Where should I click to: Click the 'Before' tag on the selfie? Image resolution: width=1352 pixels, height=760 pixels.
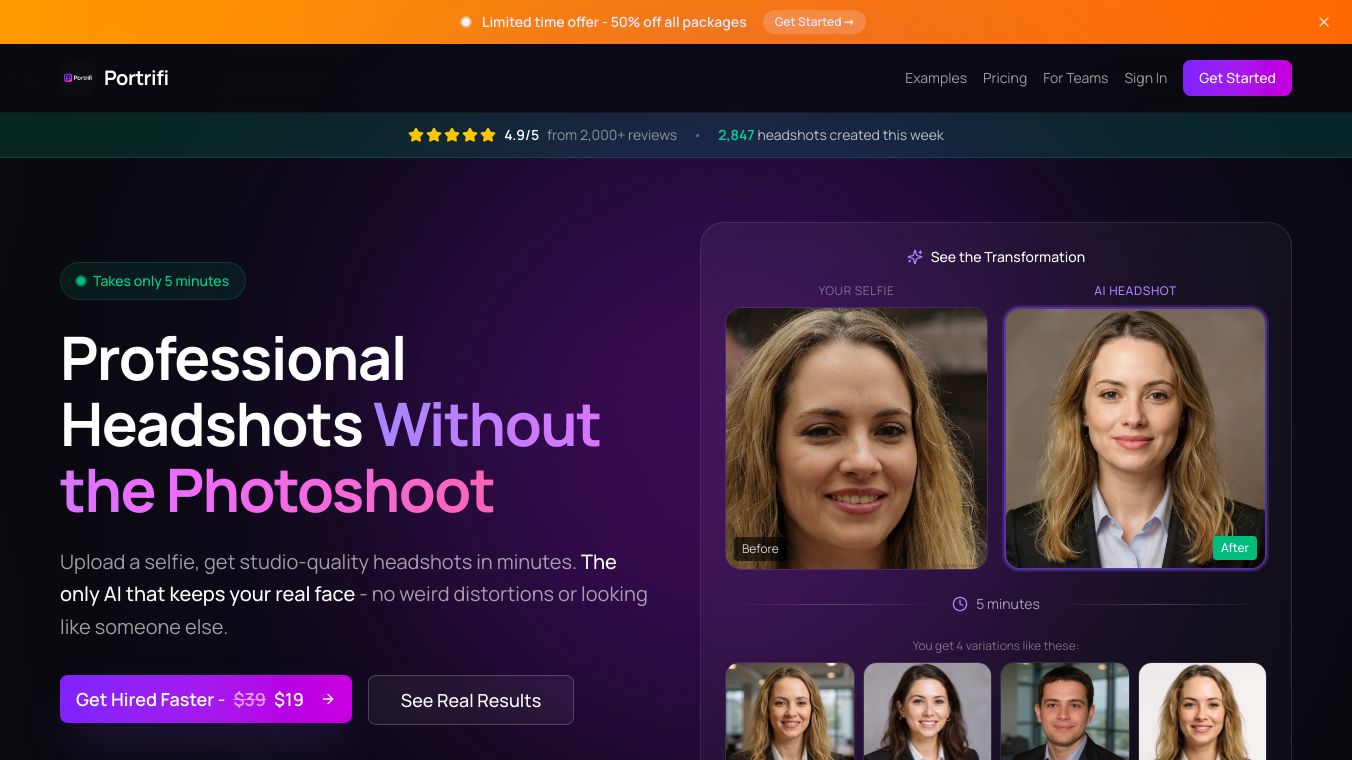coord(760,549)
